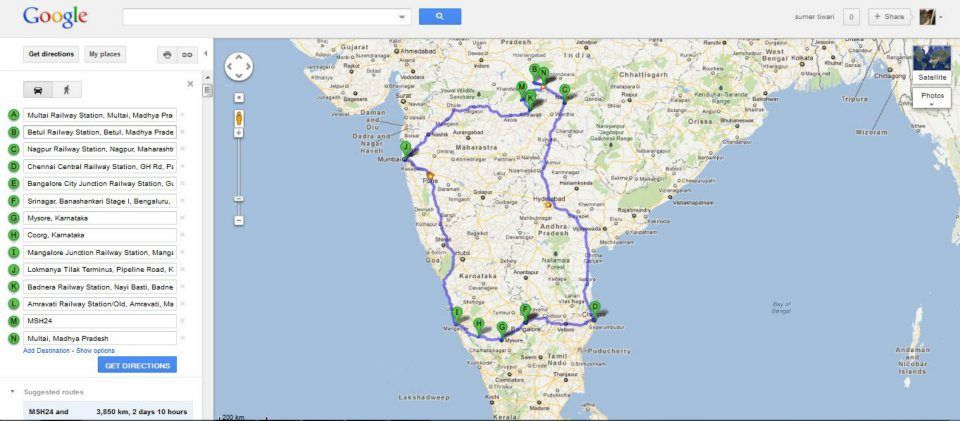
Task: Open the My places tab
Action: pyautogui.click(x=105, y=54)
